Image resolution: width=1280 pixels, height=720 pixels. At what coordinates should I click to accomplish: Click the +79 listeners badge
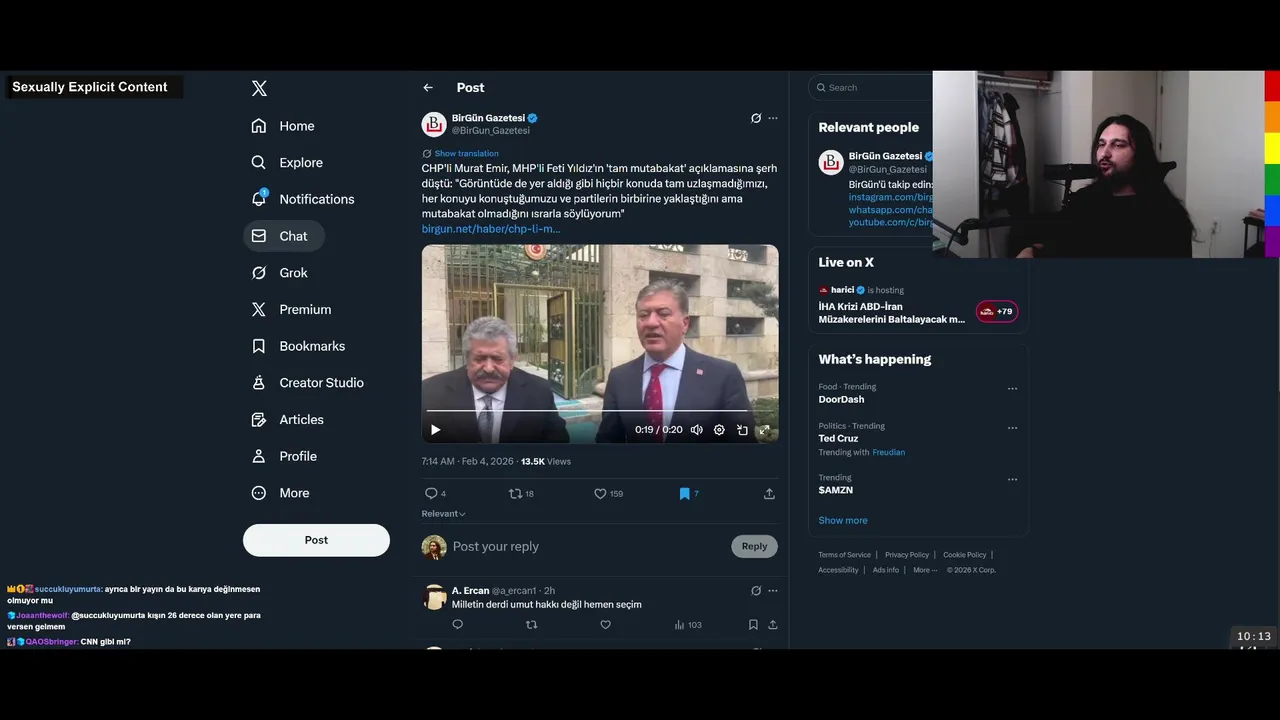[x=997, y=311]
